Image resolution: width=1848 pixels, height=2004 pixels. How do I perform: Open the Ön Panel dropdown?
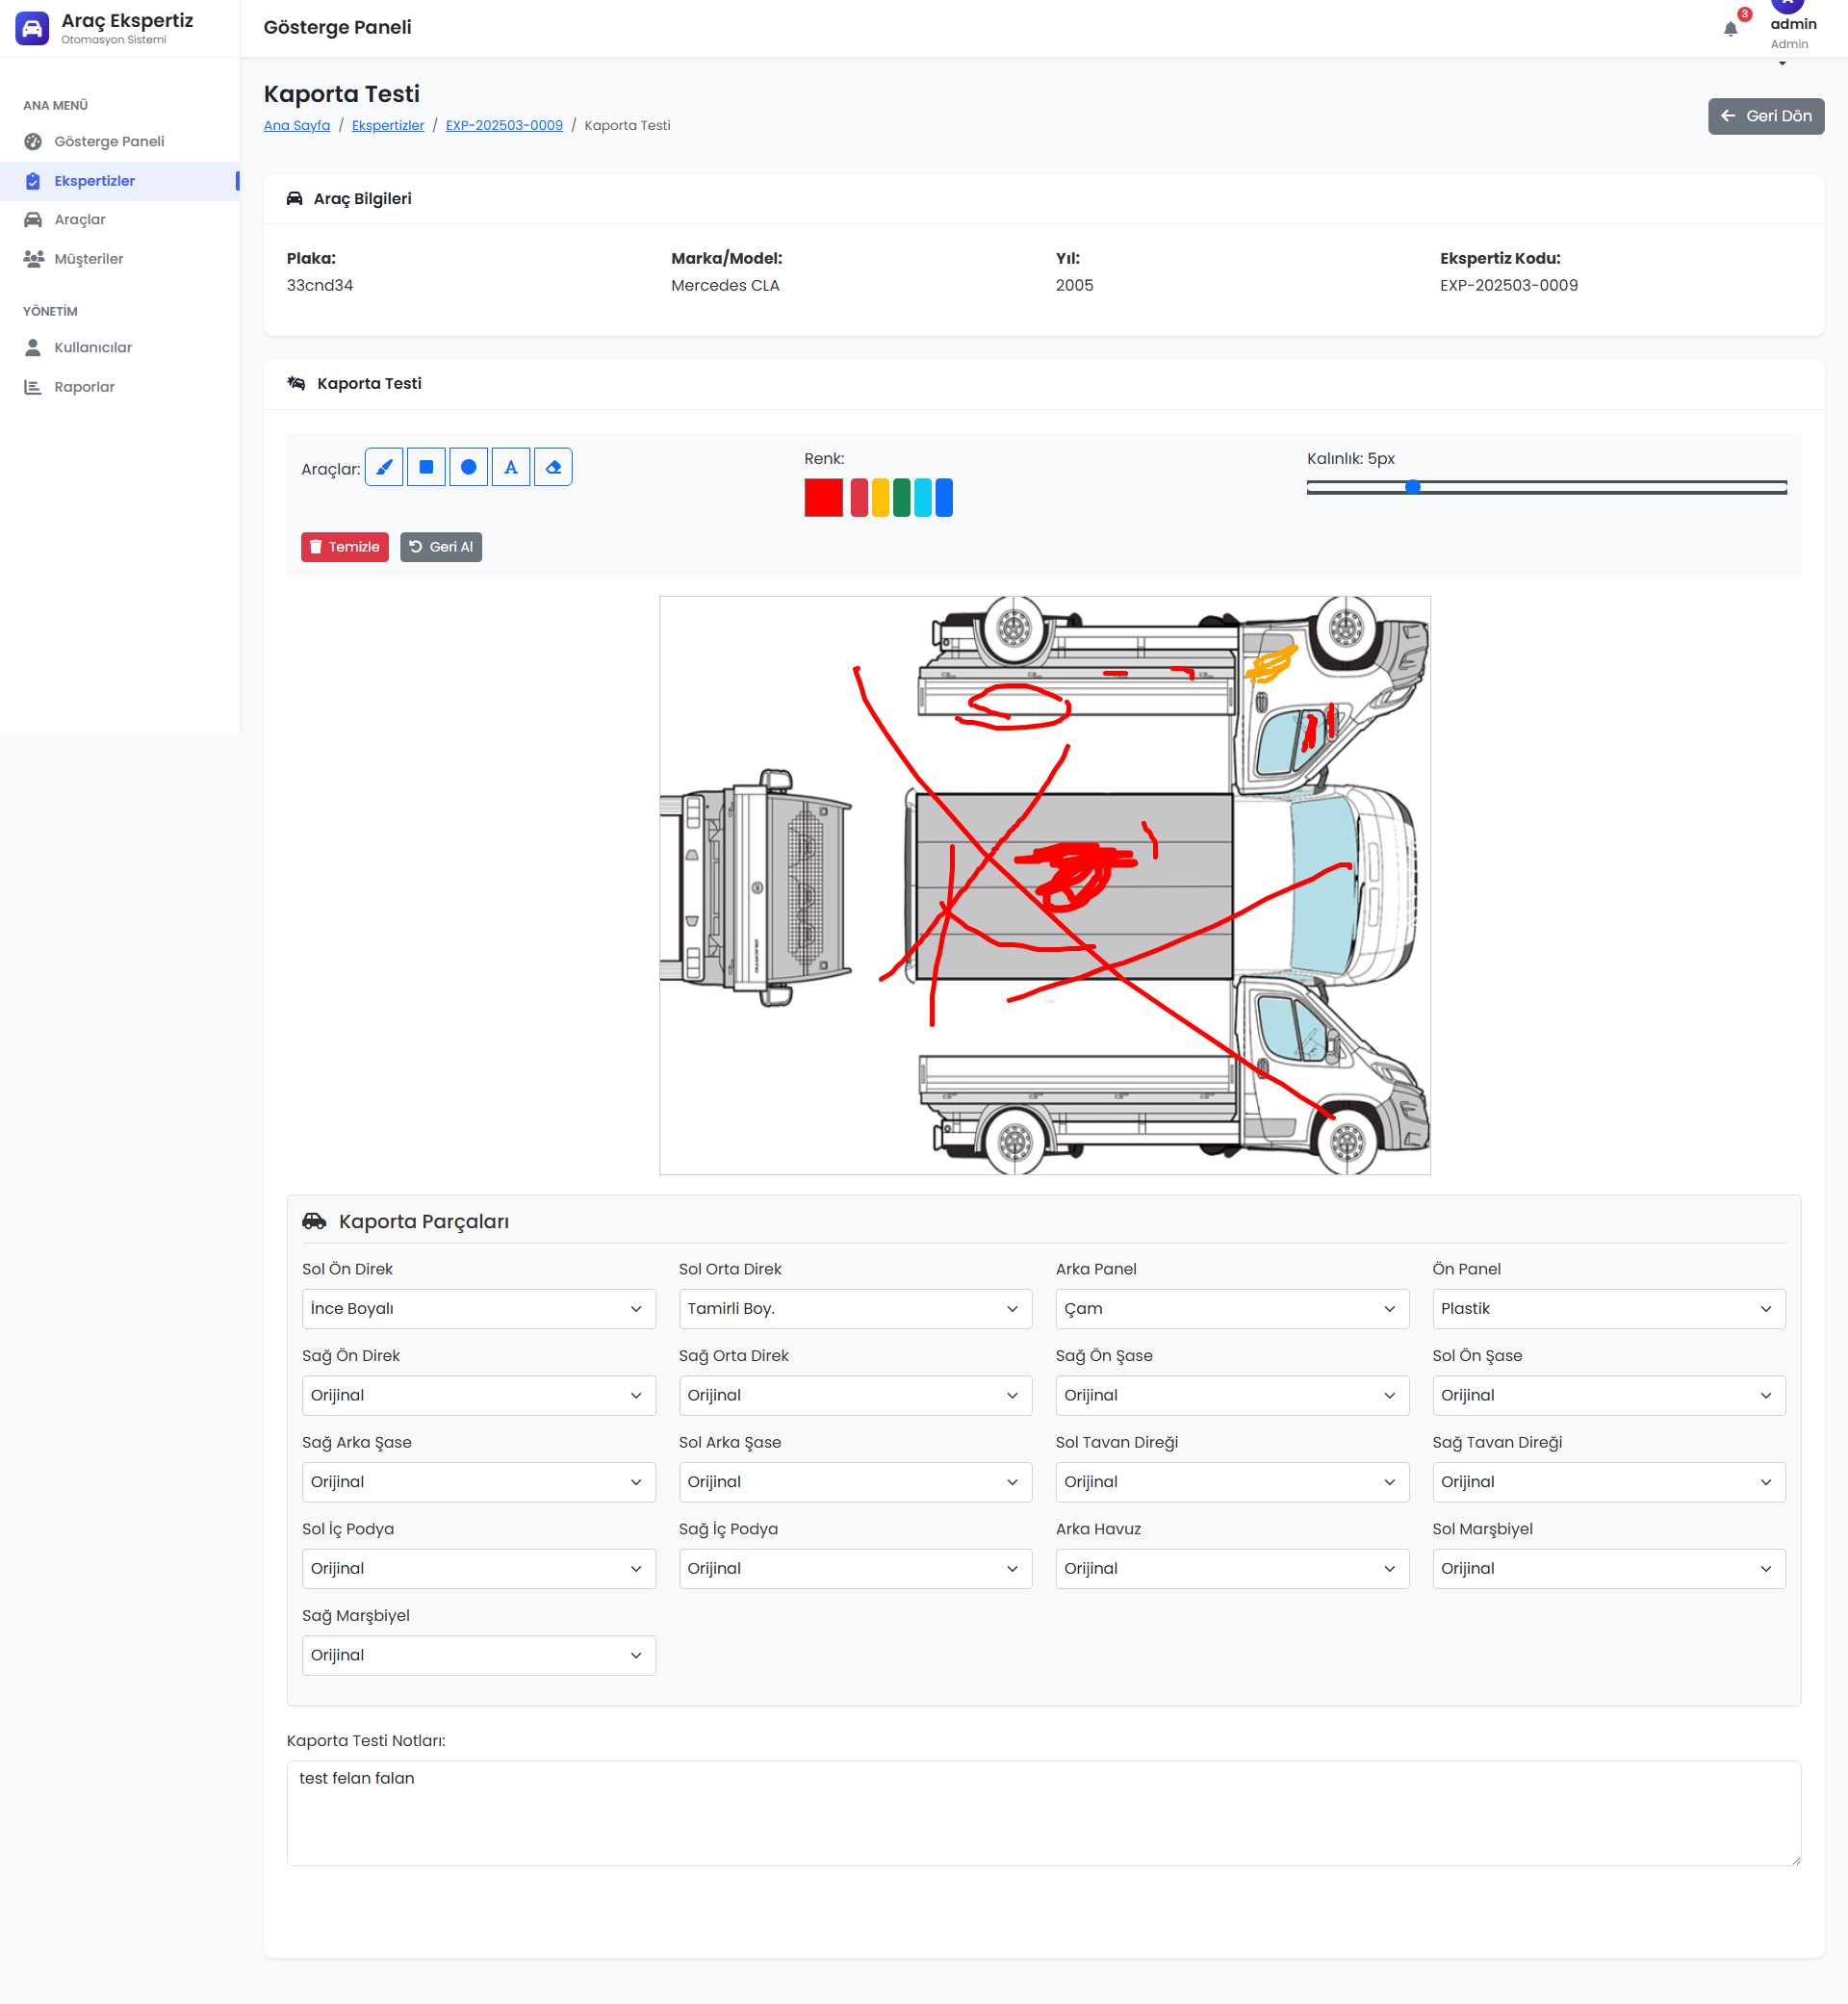(1609, 1309)
